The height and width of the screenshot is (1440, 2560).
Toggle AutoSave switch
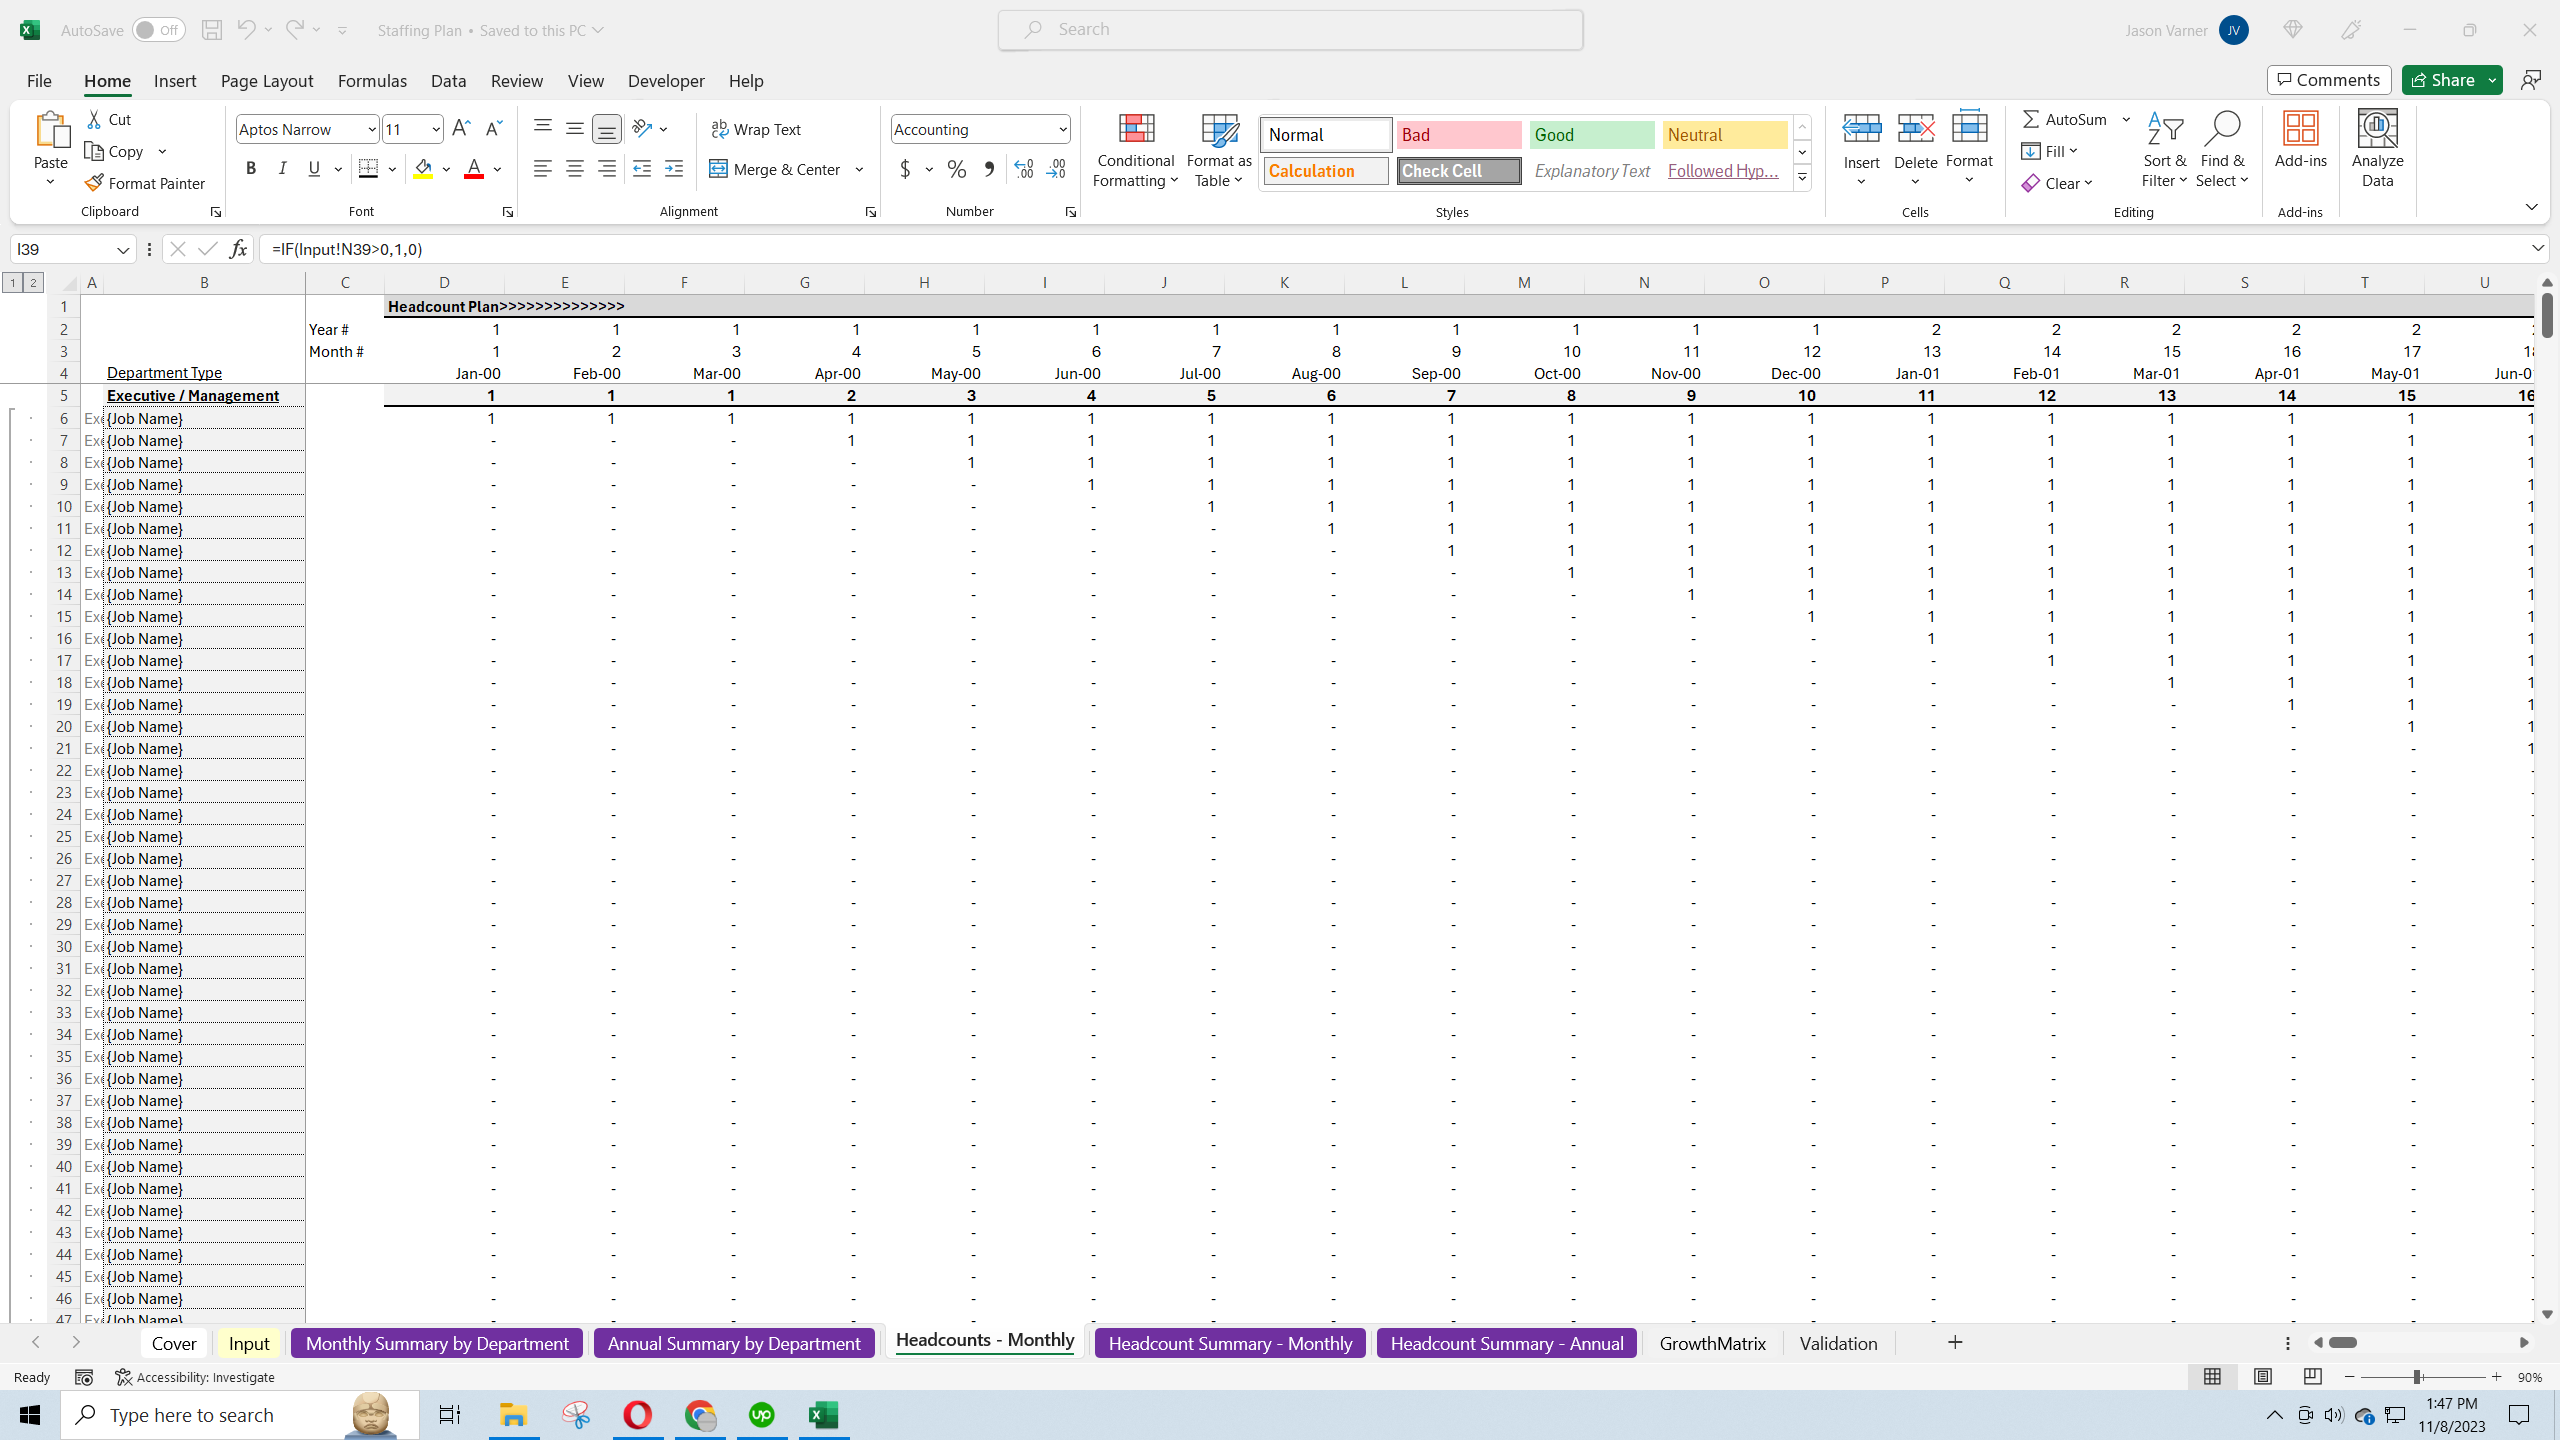pyautogui.click(x=158, y=30)
